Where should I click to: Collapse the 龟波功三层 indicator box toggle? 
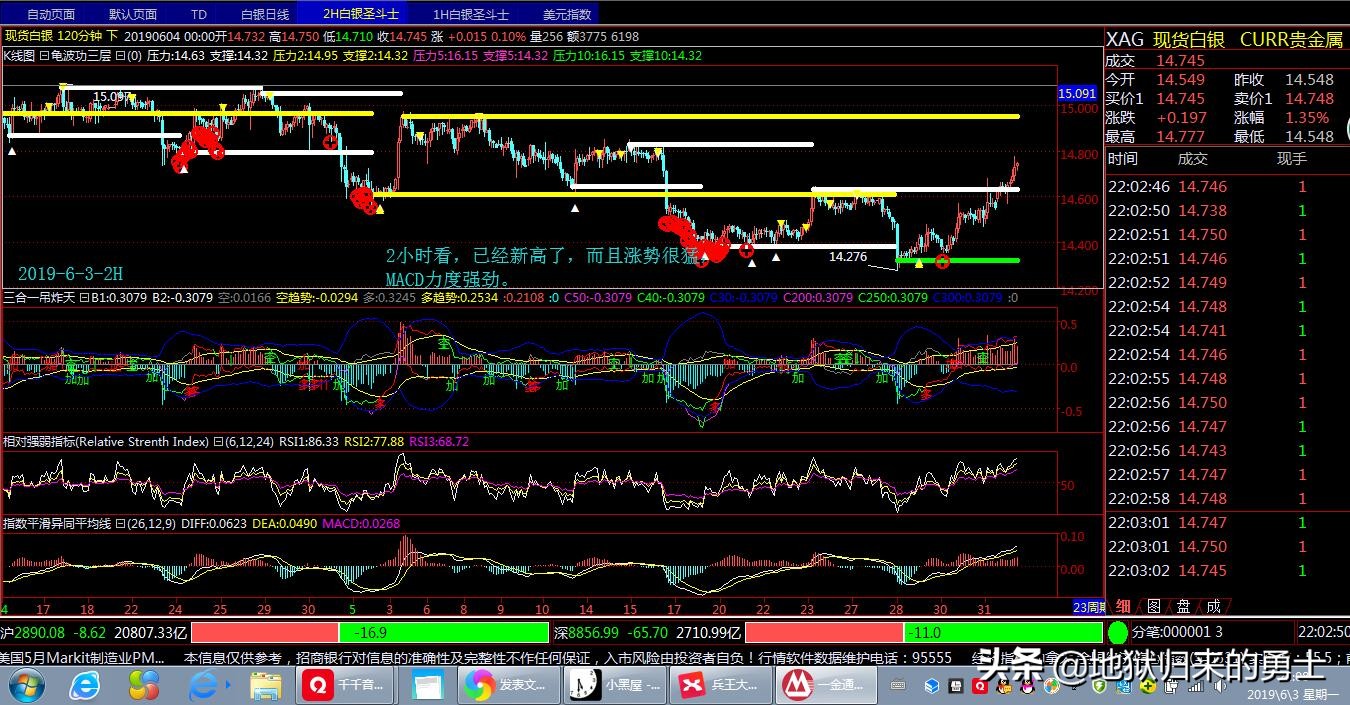pyautogui.click(x=44, y=56)
